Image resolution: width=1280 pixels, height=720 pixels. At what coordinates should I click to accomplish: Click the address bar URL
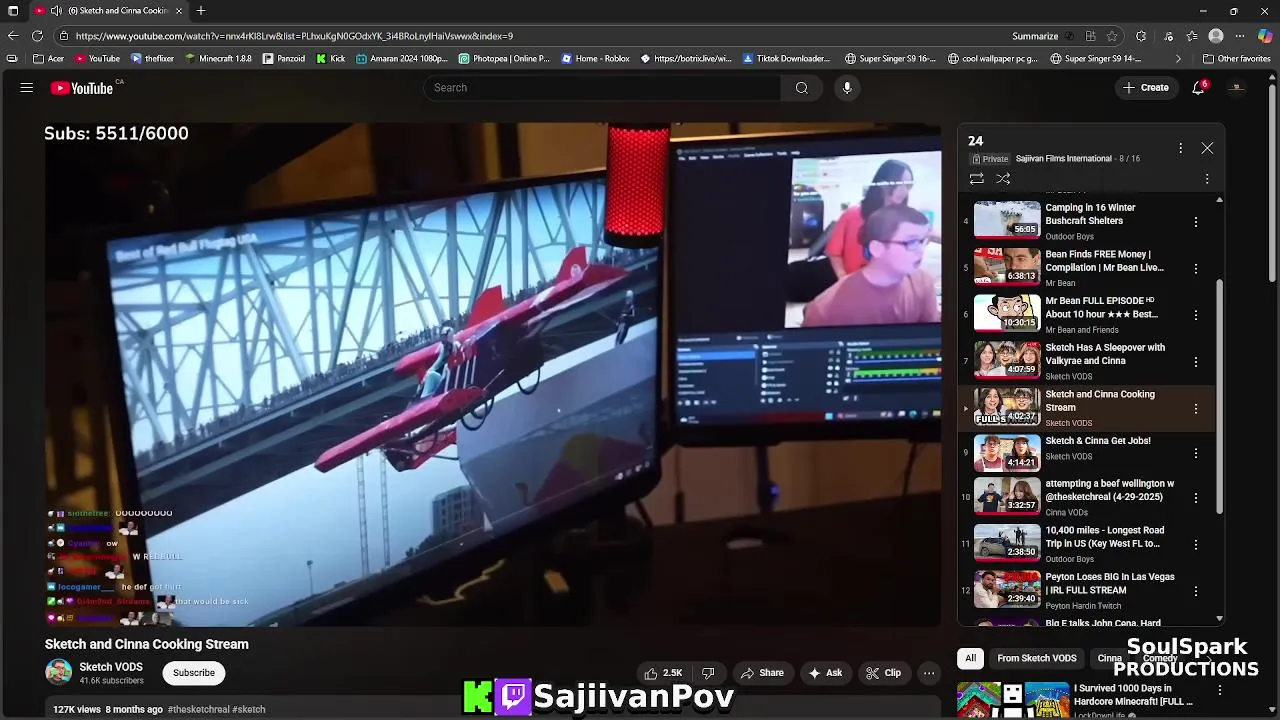point(294,36)
